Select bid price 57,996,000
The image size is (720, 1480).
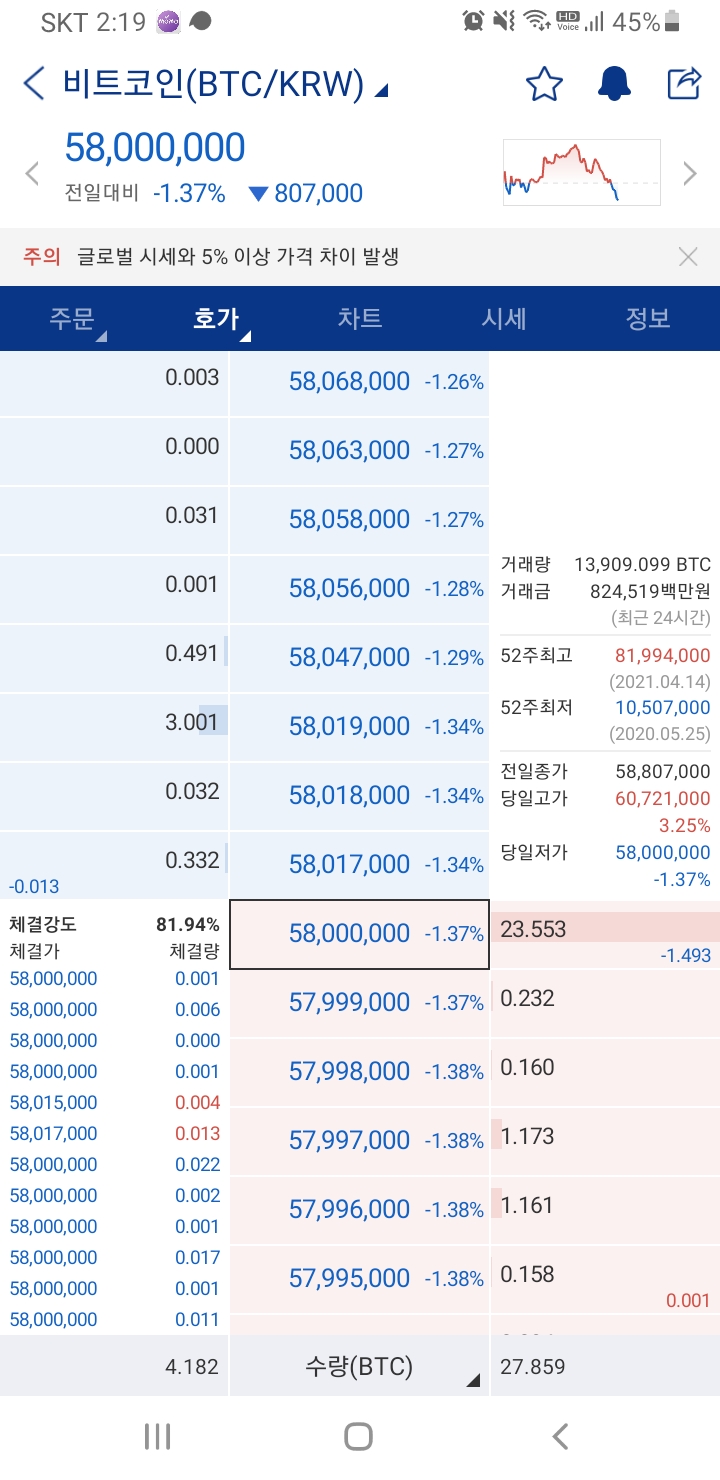(x=359, y=1210)
